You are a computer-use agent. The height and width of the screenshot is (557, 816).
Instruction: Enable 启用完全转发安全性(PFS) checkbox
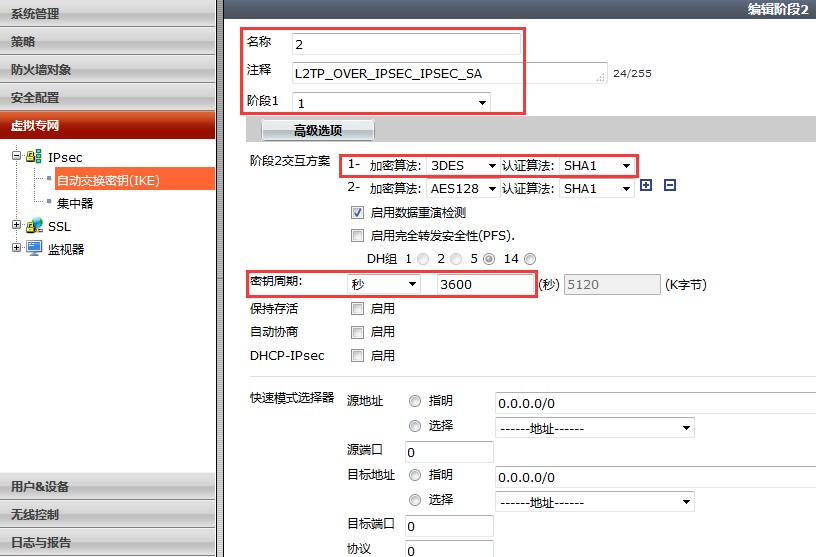point(357,235)
